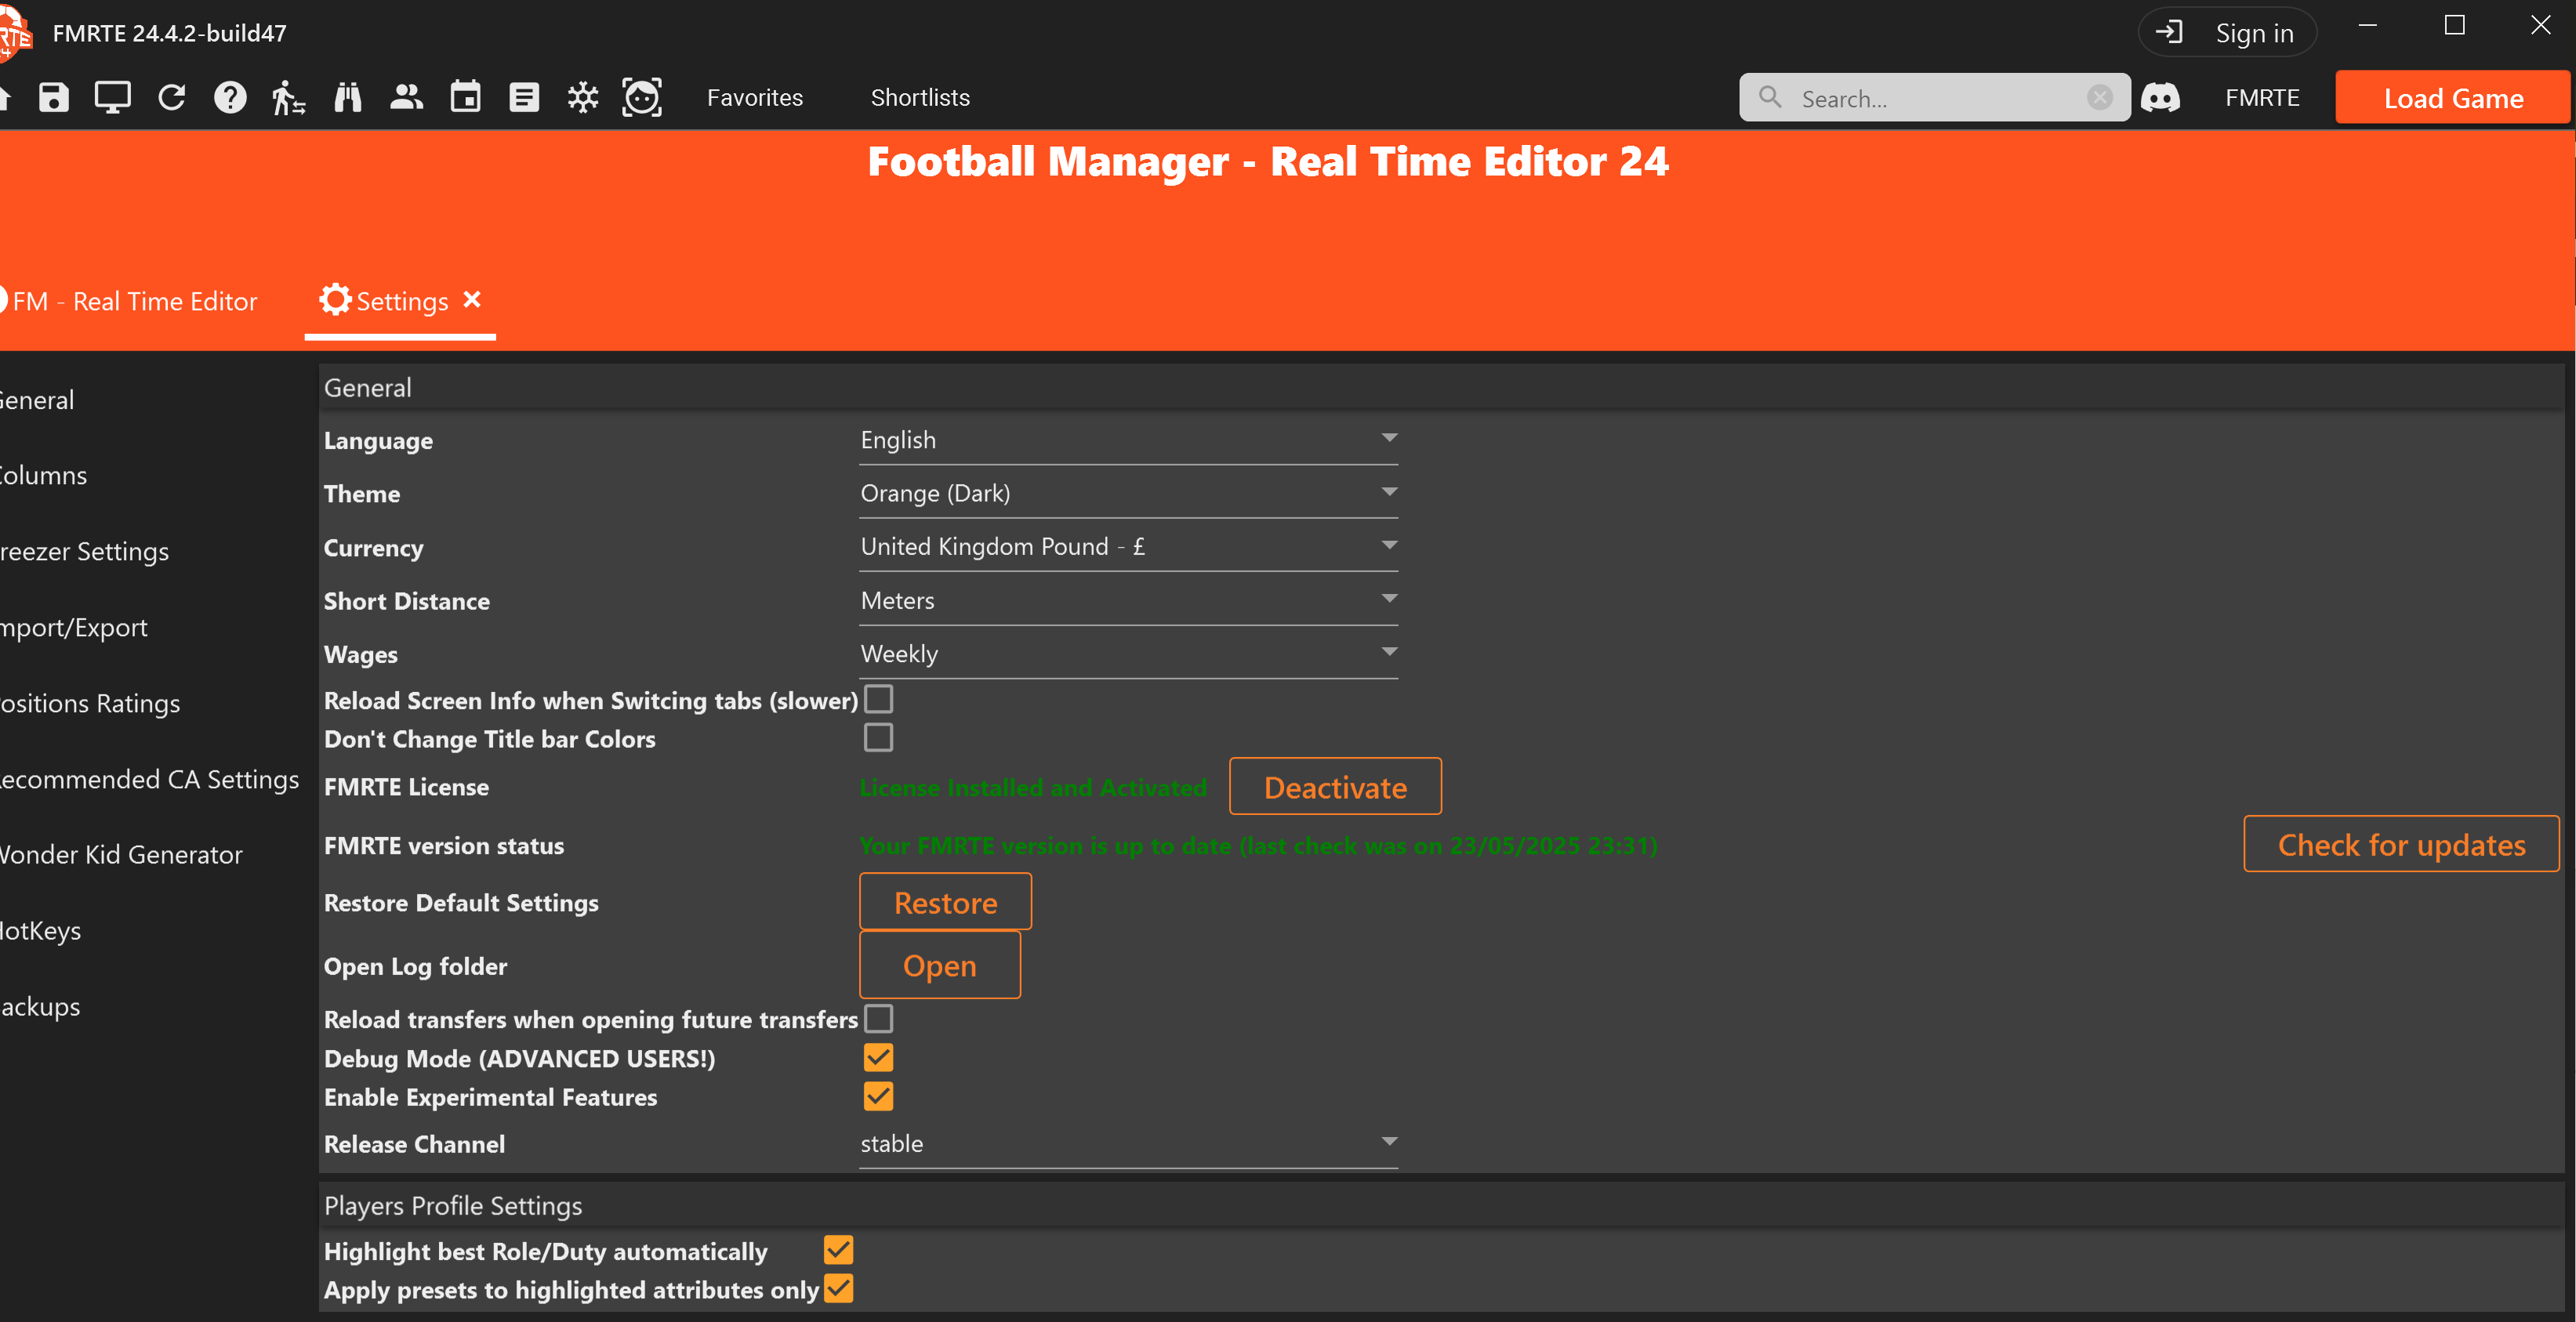
Task: Uncheck Apply presets to highlighted attributes only
Action: [x=838, y=1289]
